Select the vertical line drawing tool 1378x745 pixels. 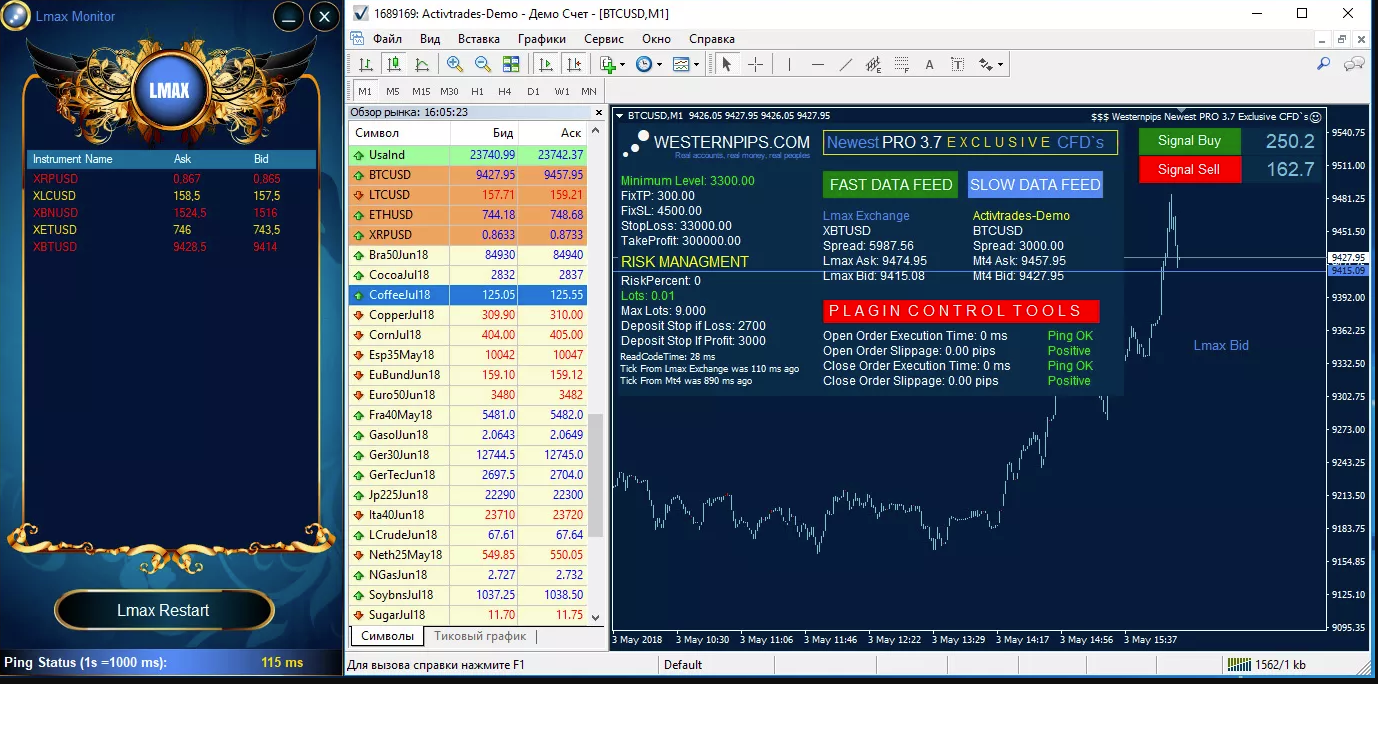click(789, 64)
